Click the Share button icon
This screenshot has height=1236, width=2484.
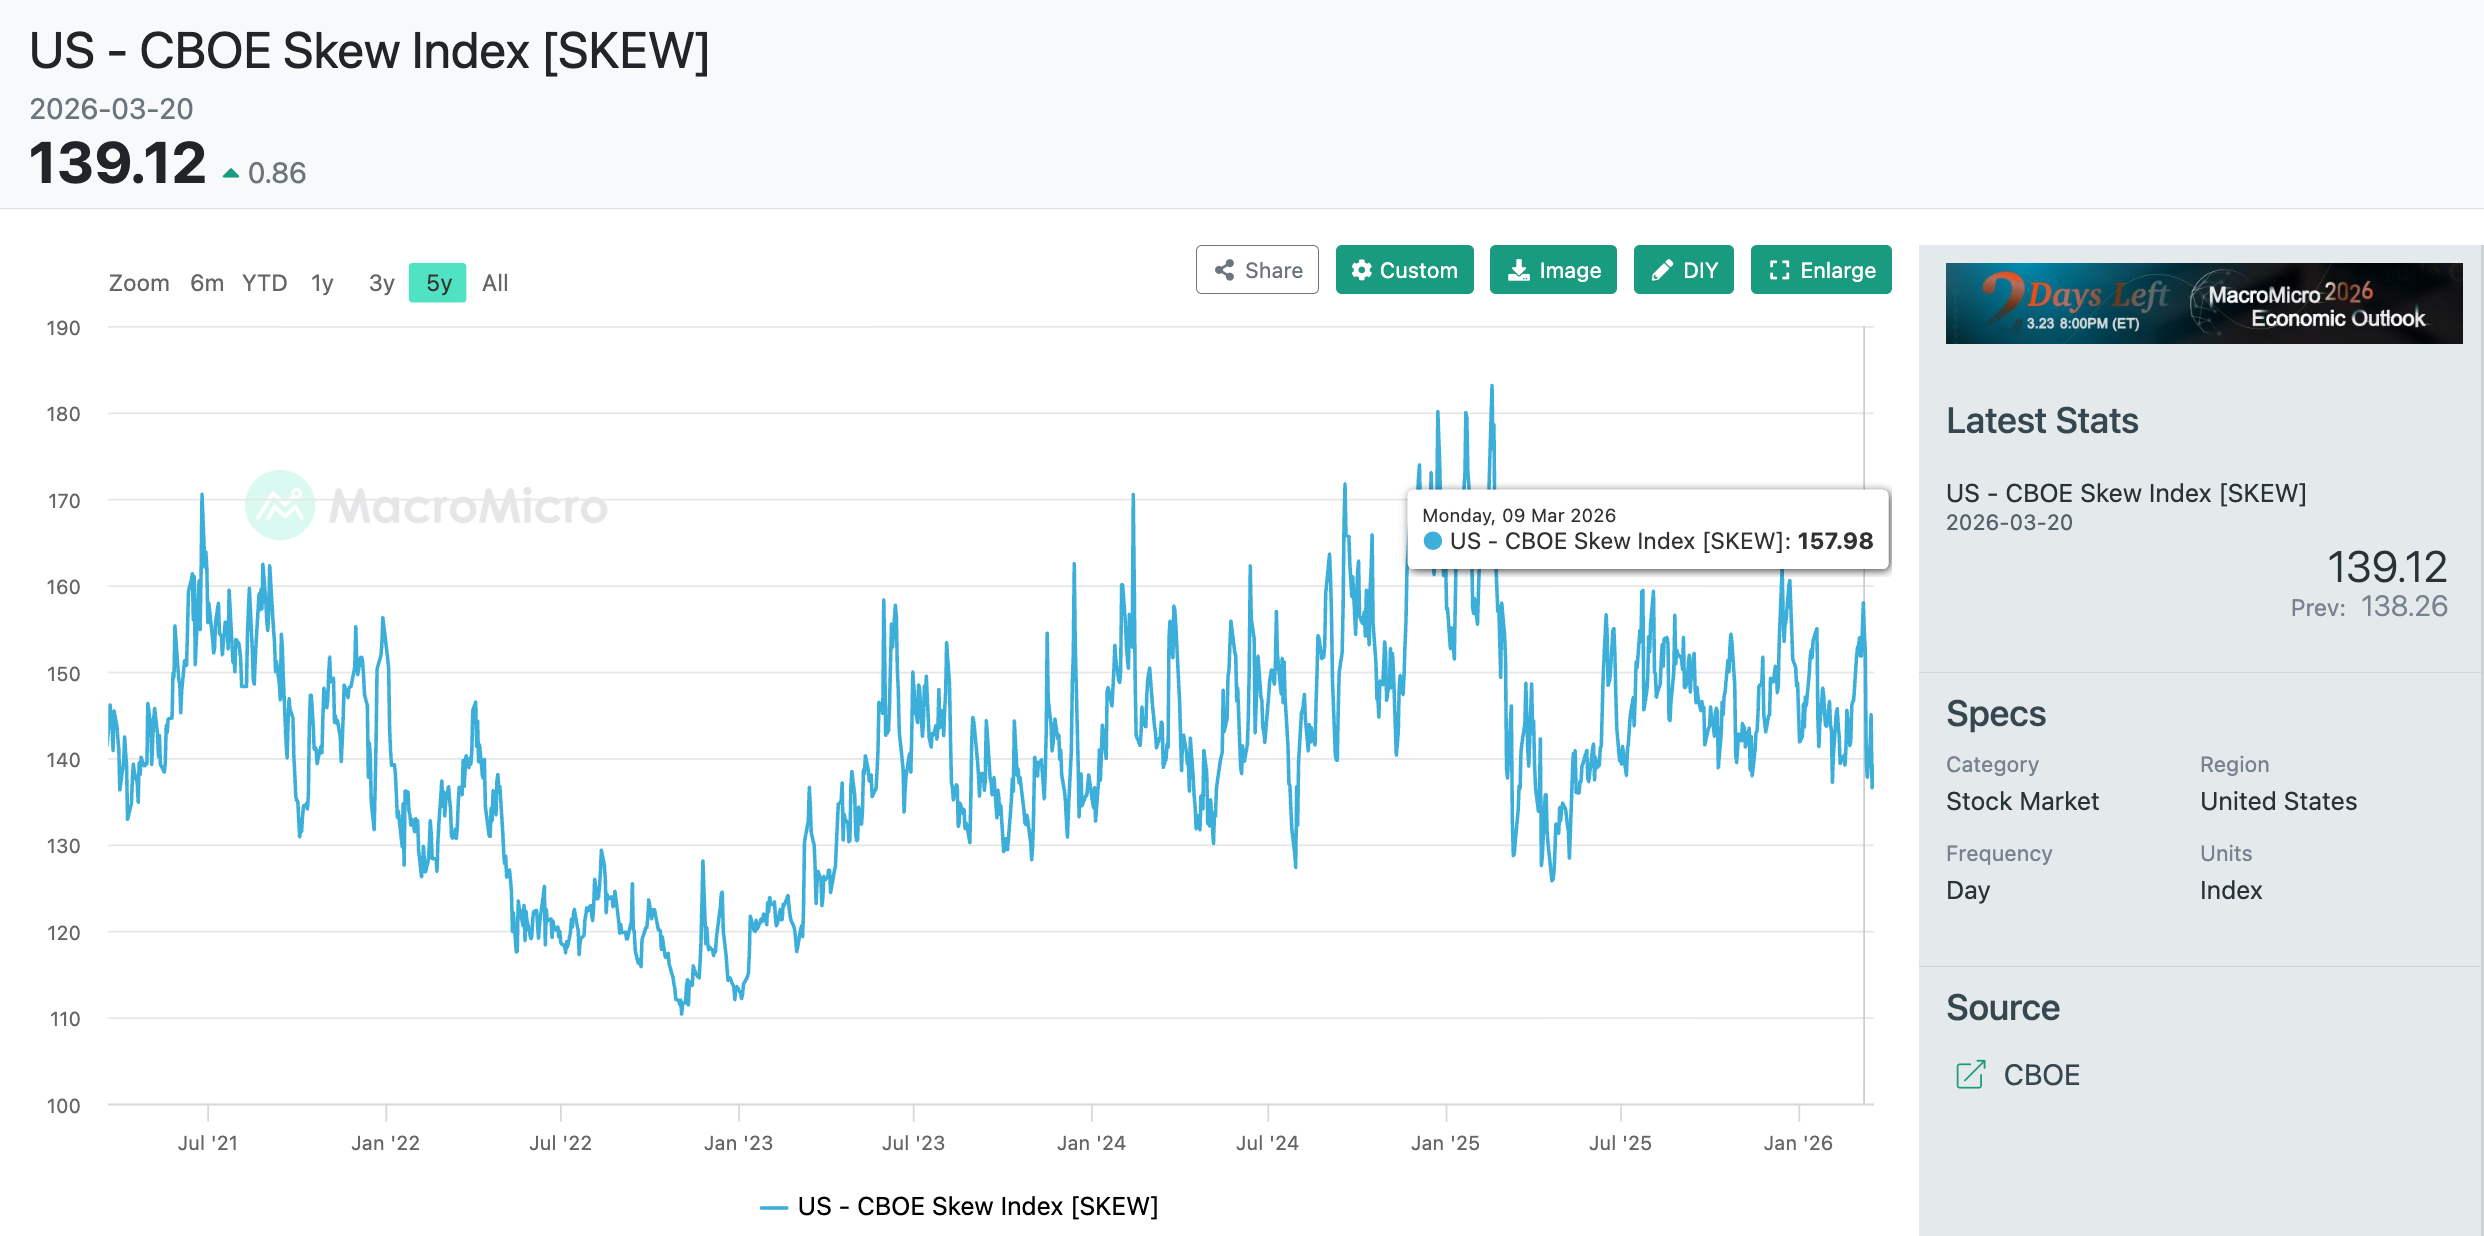pyautogui.click(x=1224, y=270)
